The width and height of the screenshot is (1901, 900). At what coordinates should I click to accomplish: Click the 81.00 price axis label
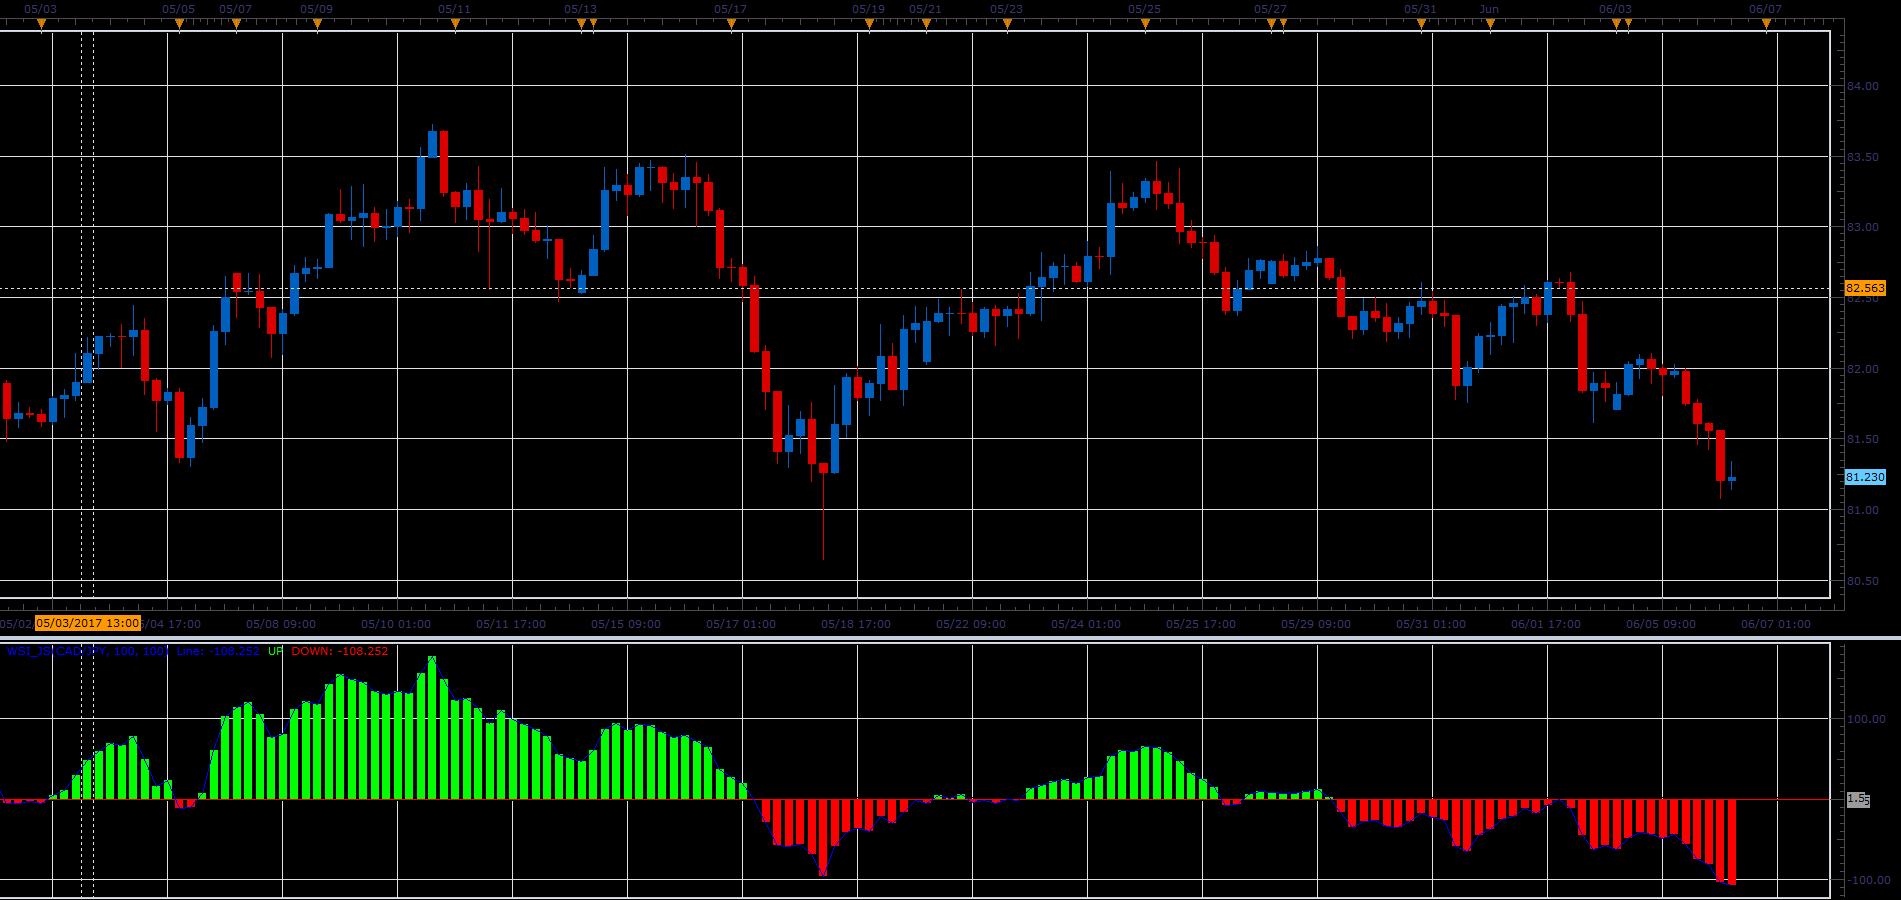1863,510
